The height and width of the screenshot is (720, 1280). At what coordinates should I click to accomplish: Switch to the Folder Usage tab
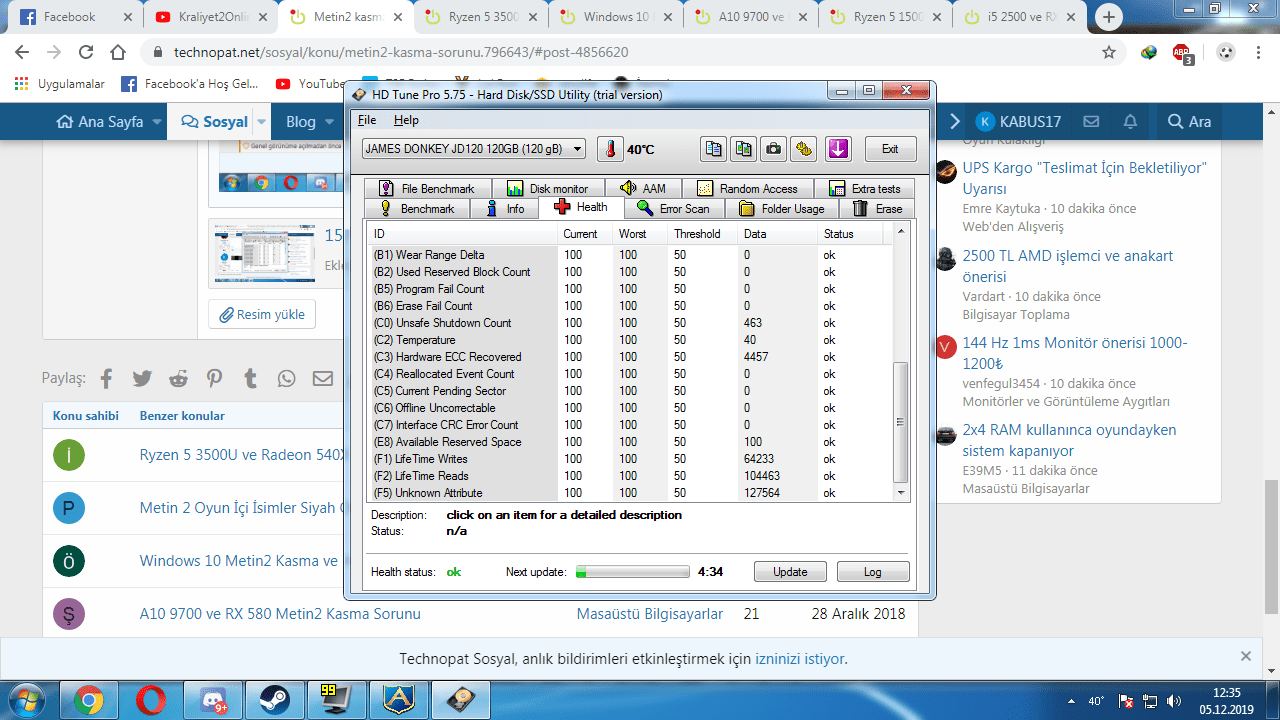[781, 209]
